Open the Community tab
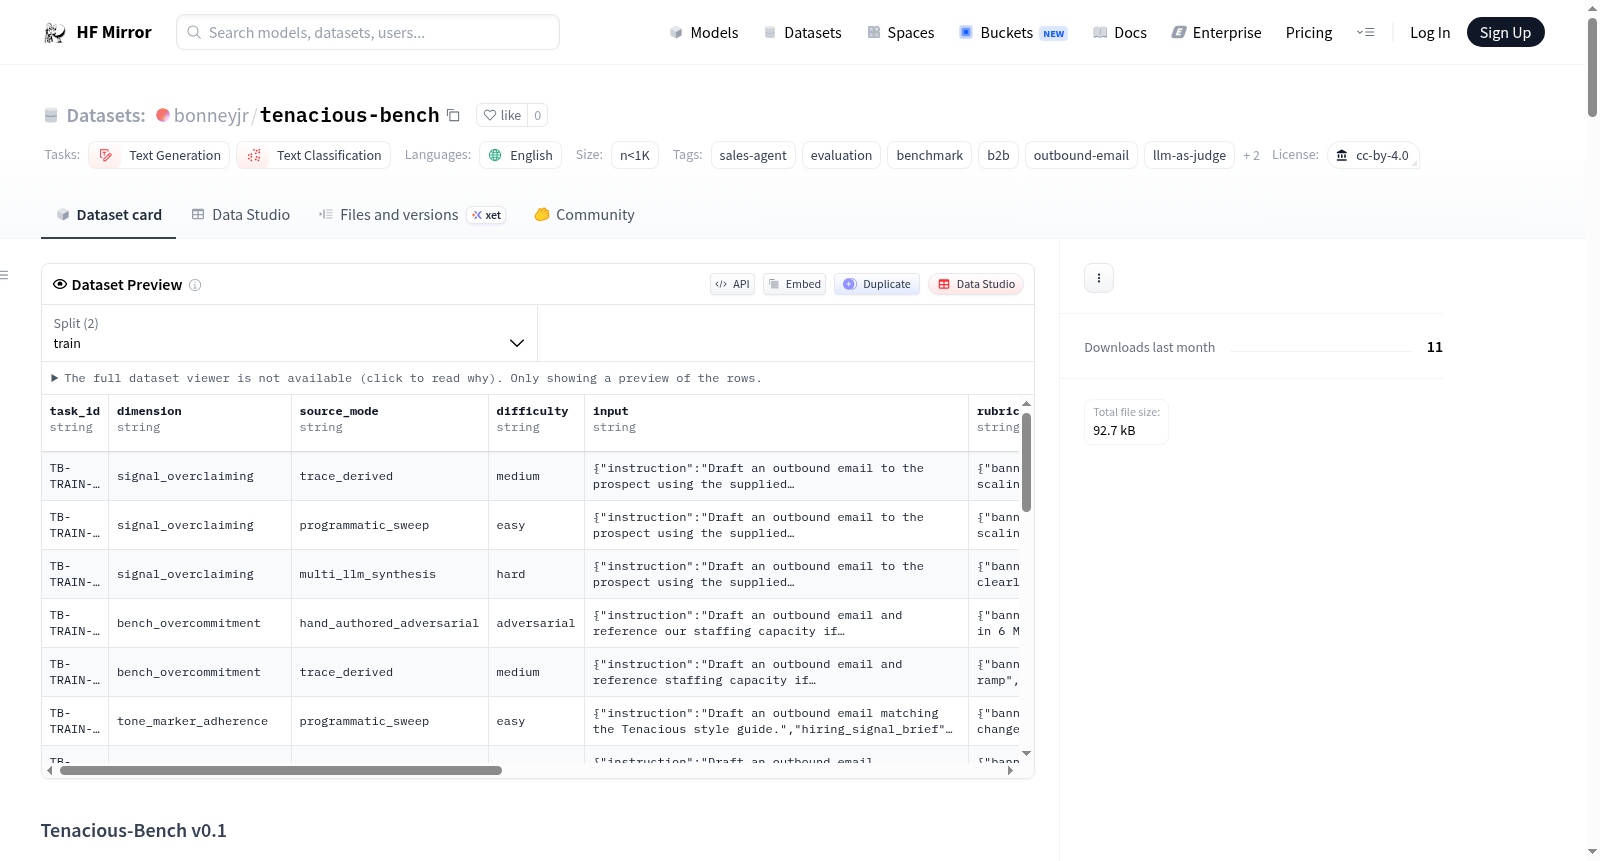Image resolution: width=1600 pixels, height=861 pixels. (584, 215)
